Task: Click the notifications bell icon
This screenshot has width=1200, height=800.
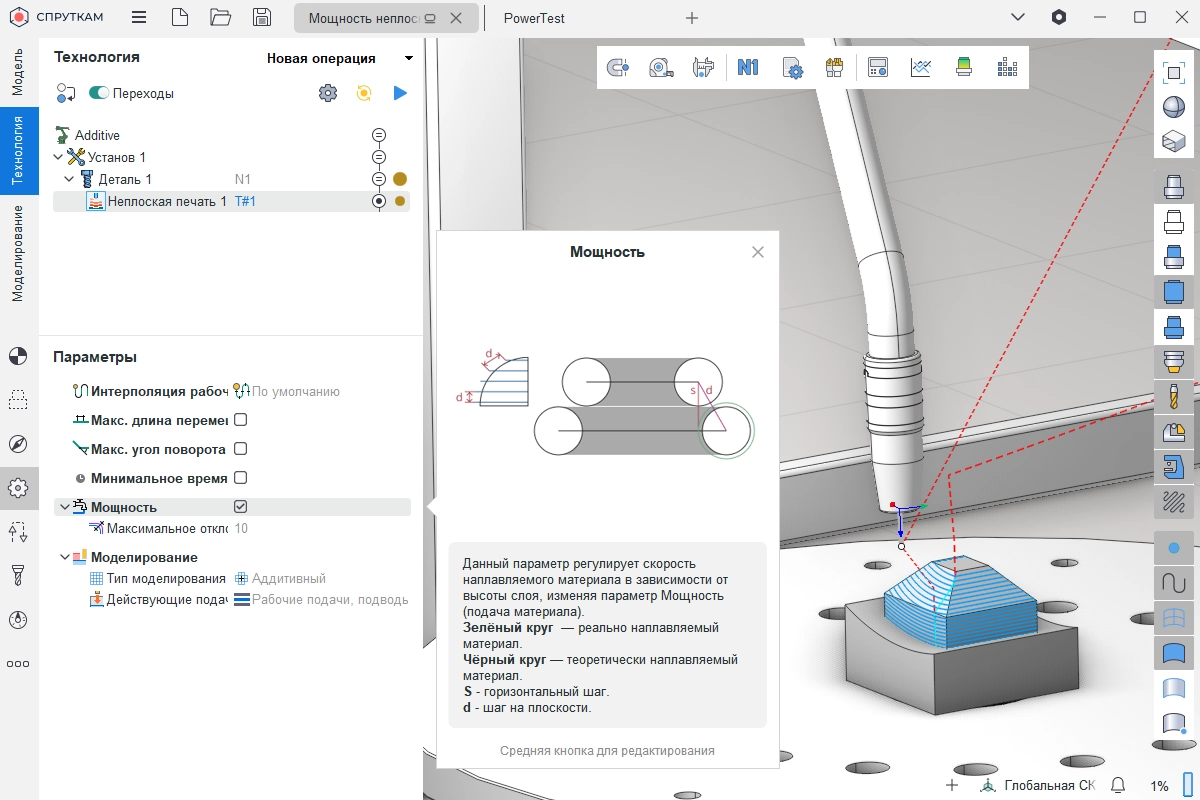Action: [1119, 785]
